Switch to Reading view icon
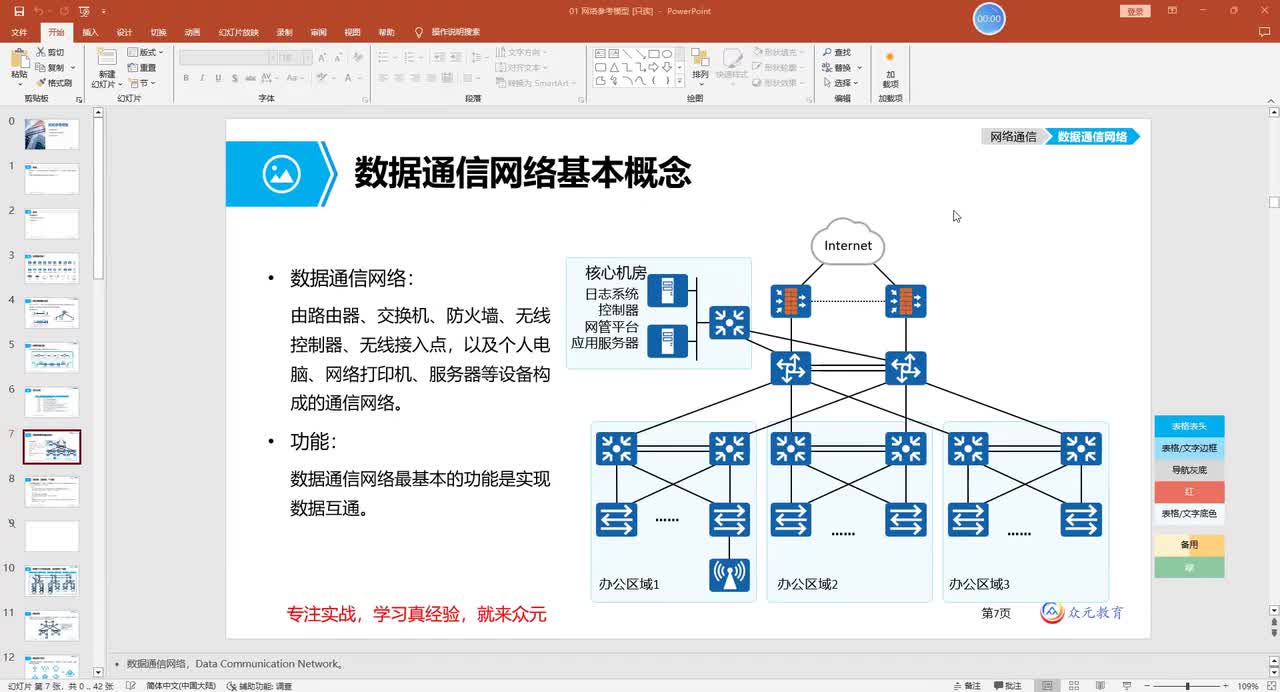Viewport: 1280px width, 692px height. 1099,686
